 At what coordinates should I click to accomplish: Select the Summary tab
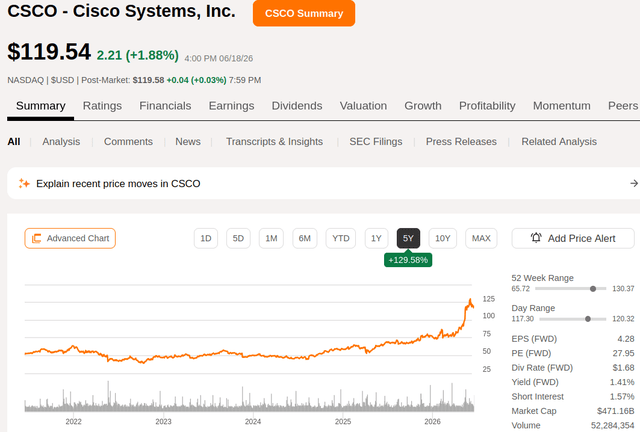click(x=40, y=106)
